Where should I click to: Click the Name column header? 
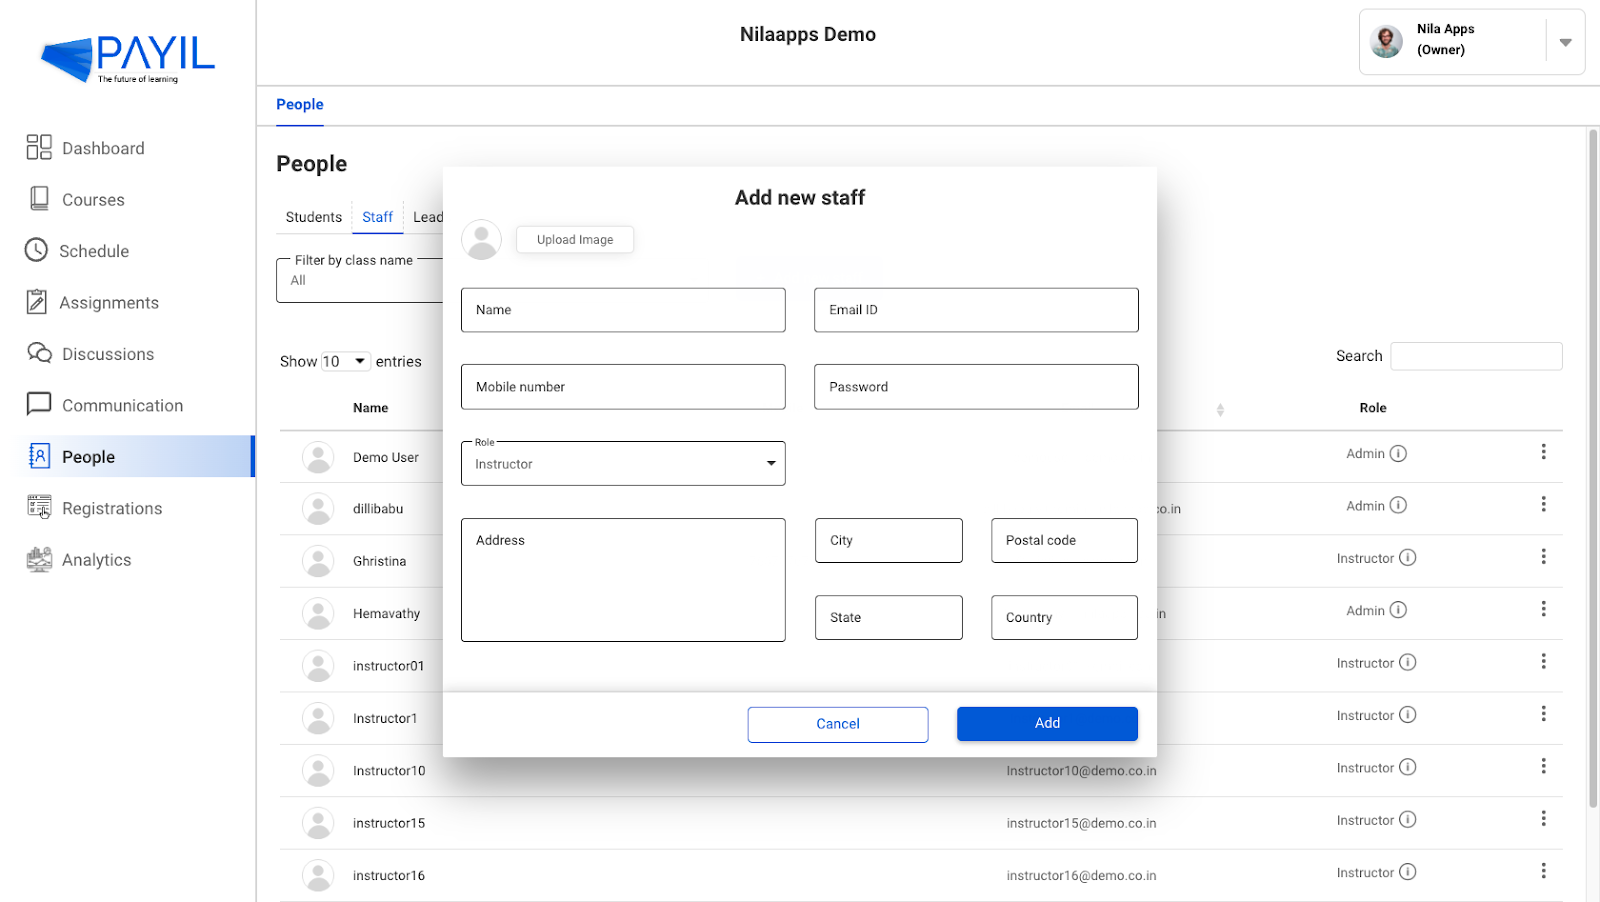(x=370, y=408)
